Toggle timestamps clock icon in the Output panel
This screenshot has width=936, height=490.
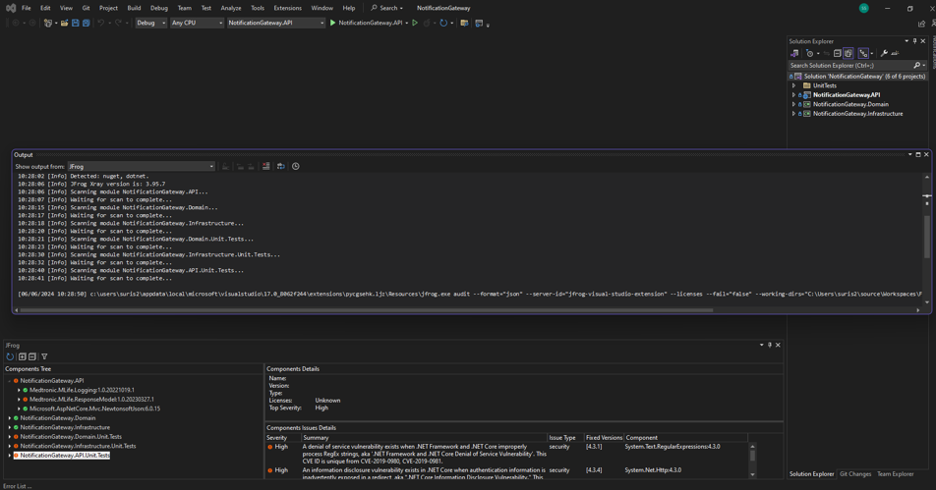click(295, 166)
